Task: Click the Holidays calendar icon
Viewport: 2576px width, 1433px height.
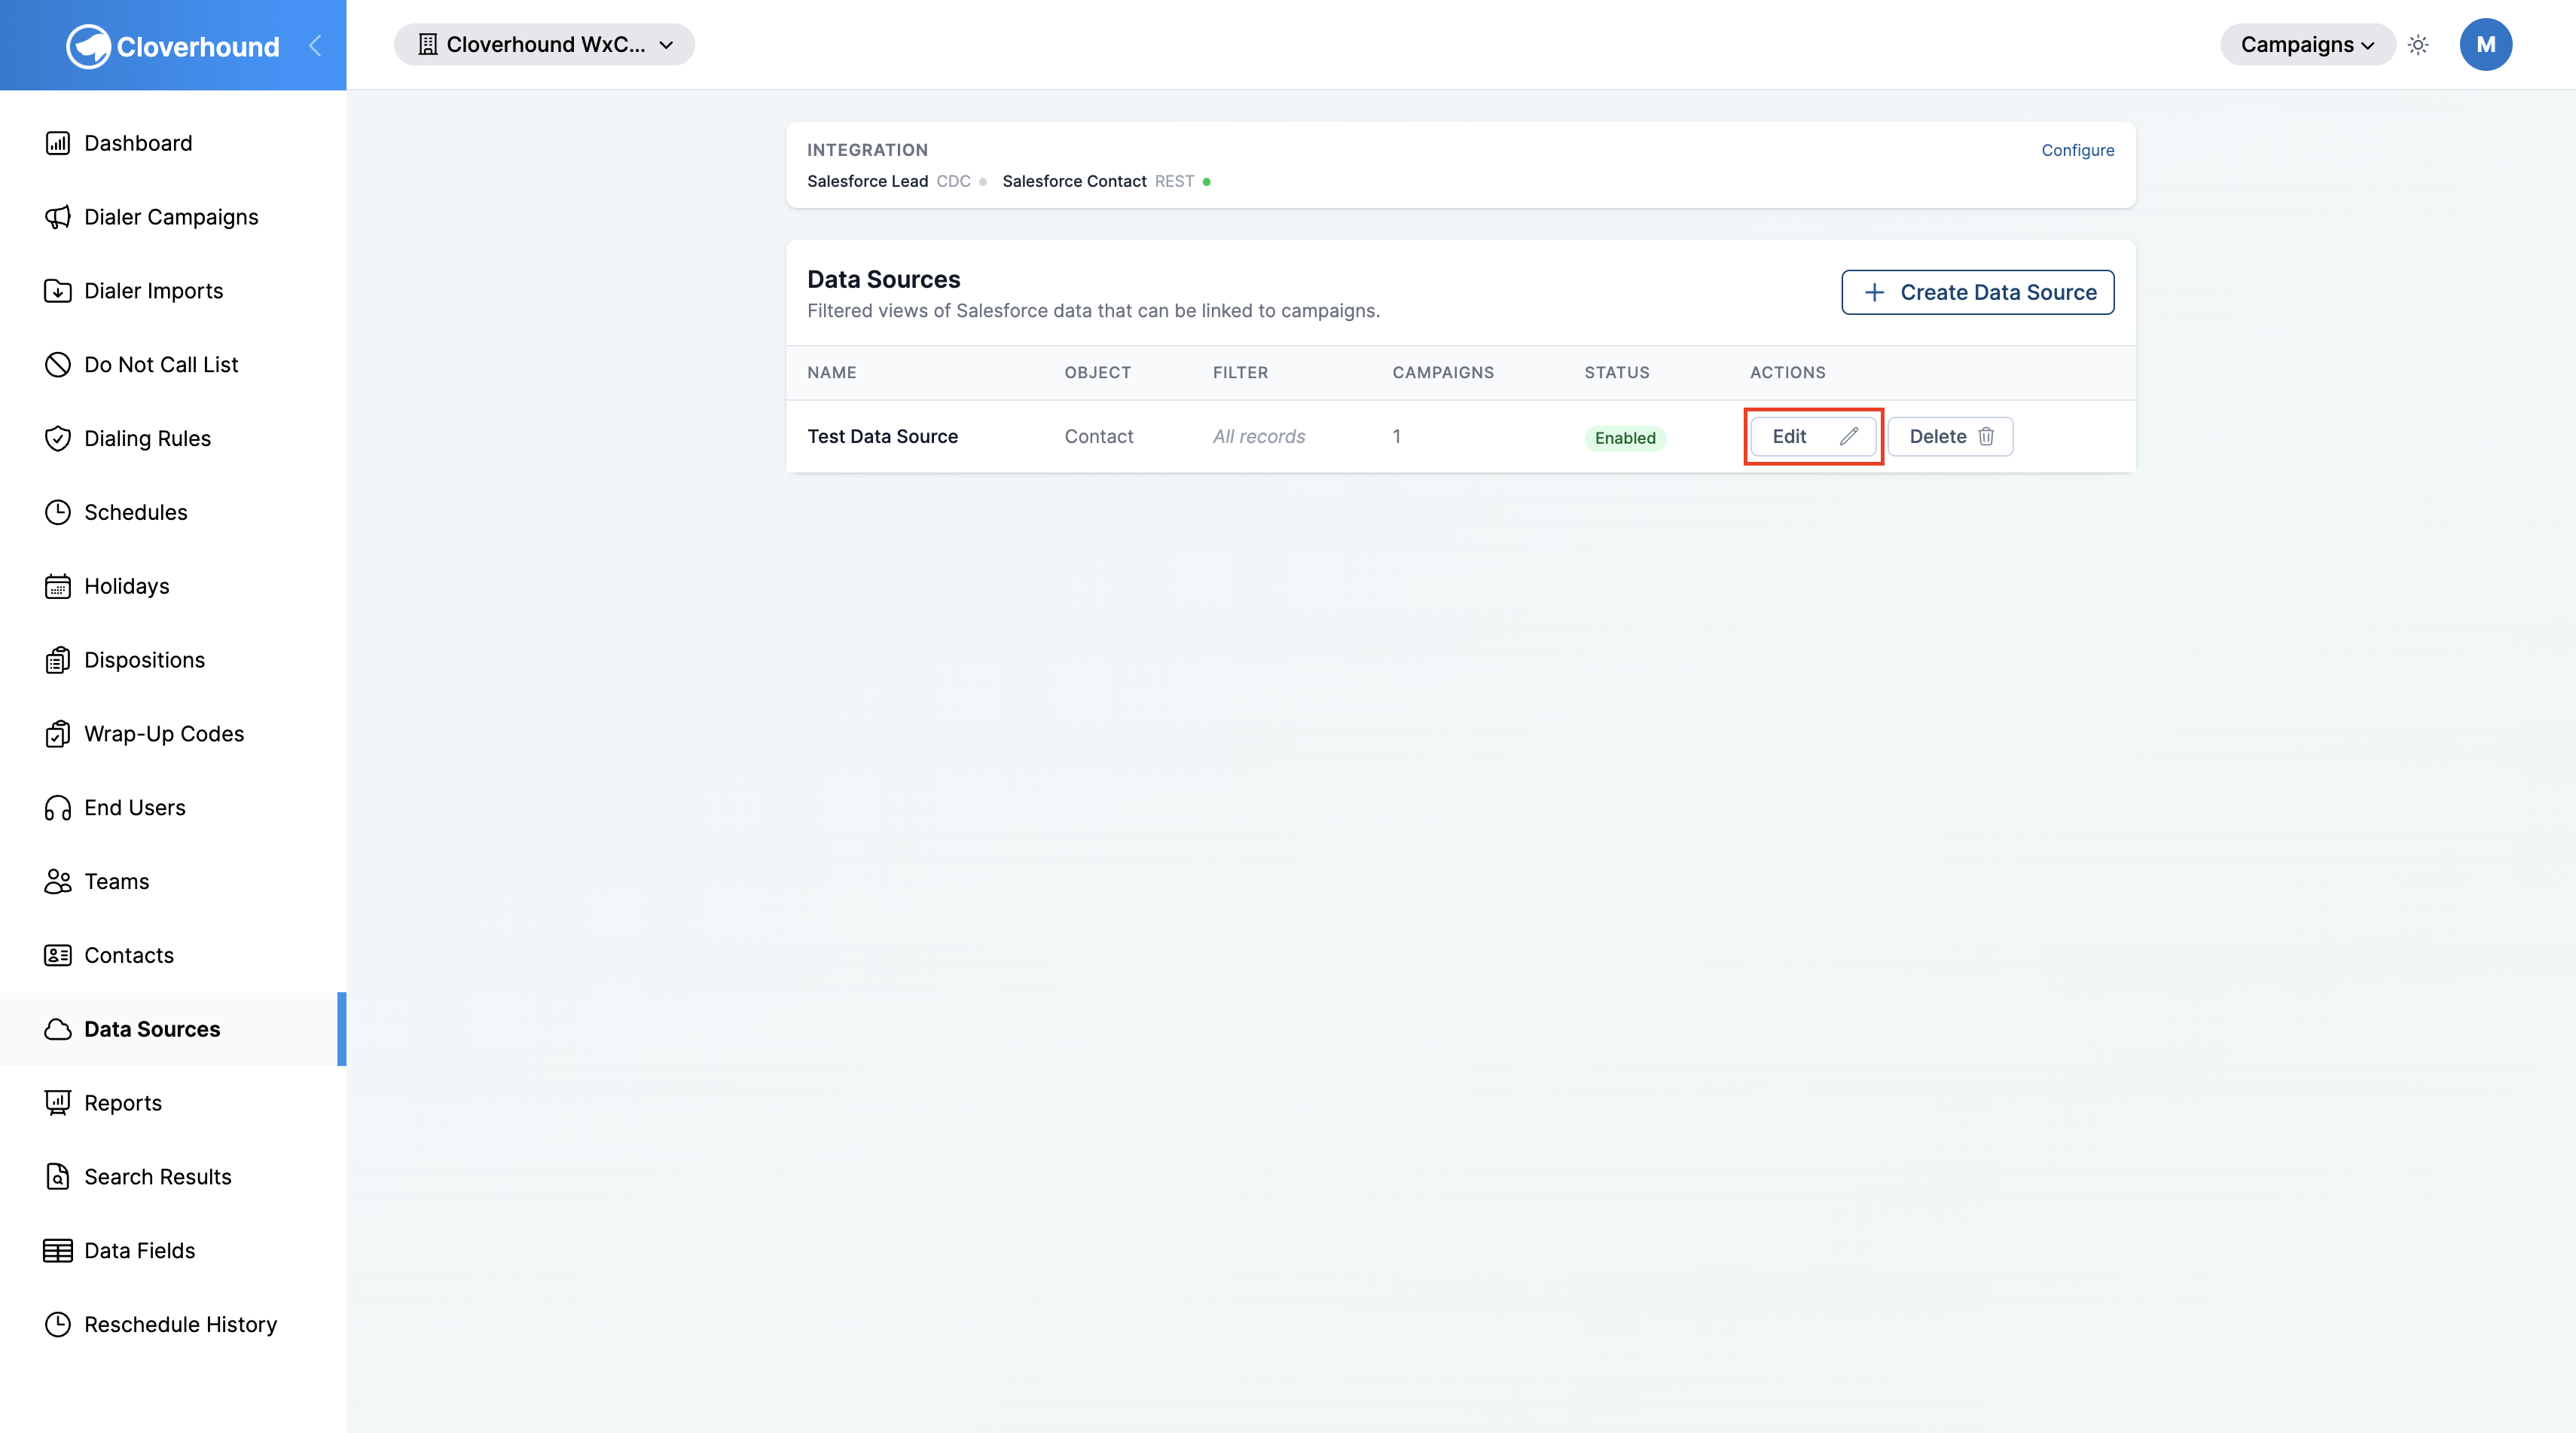Action: (x=58, y=586)
